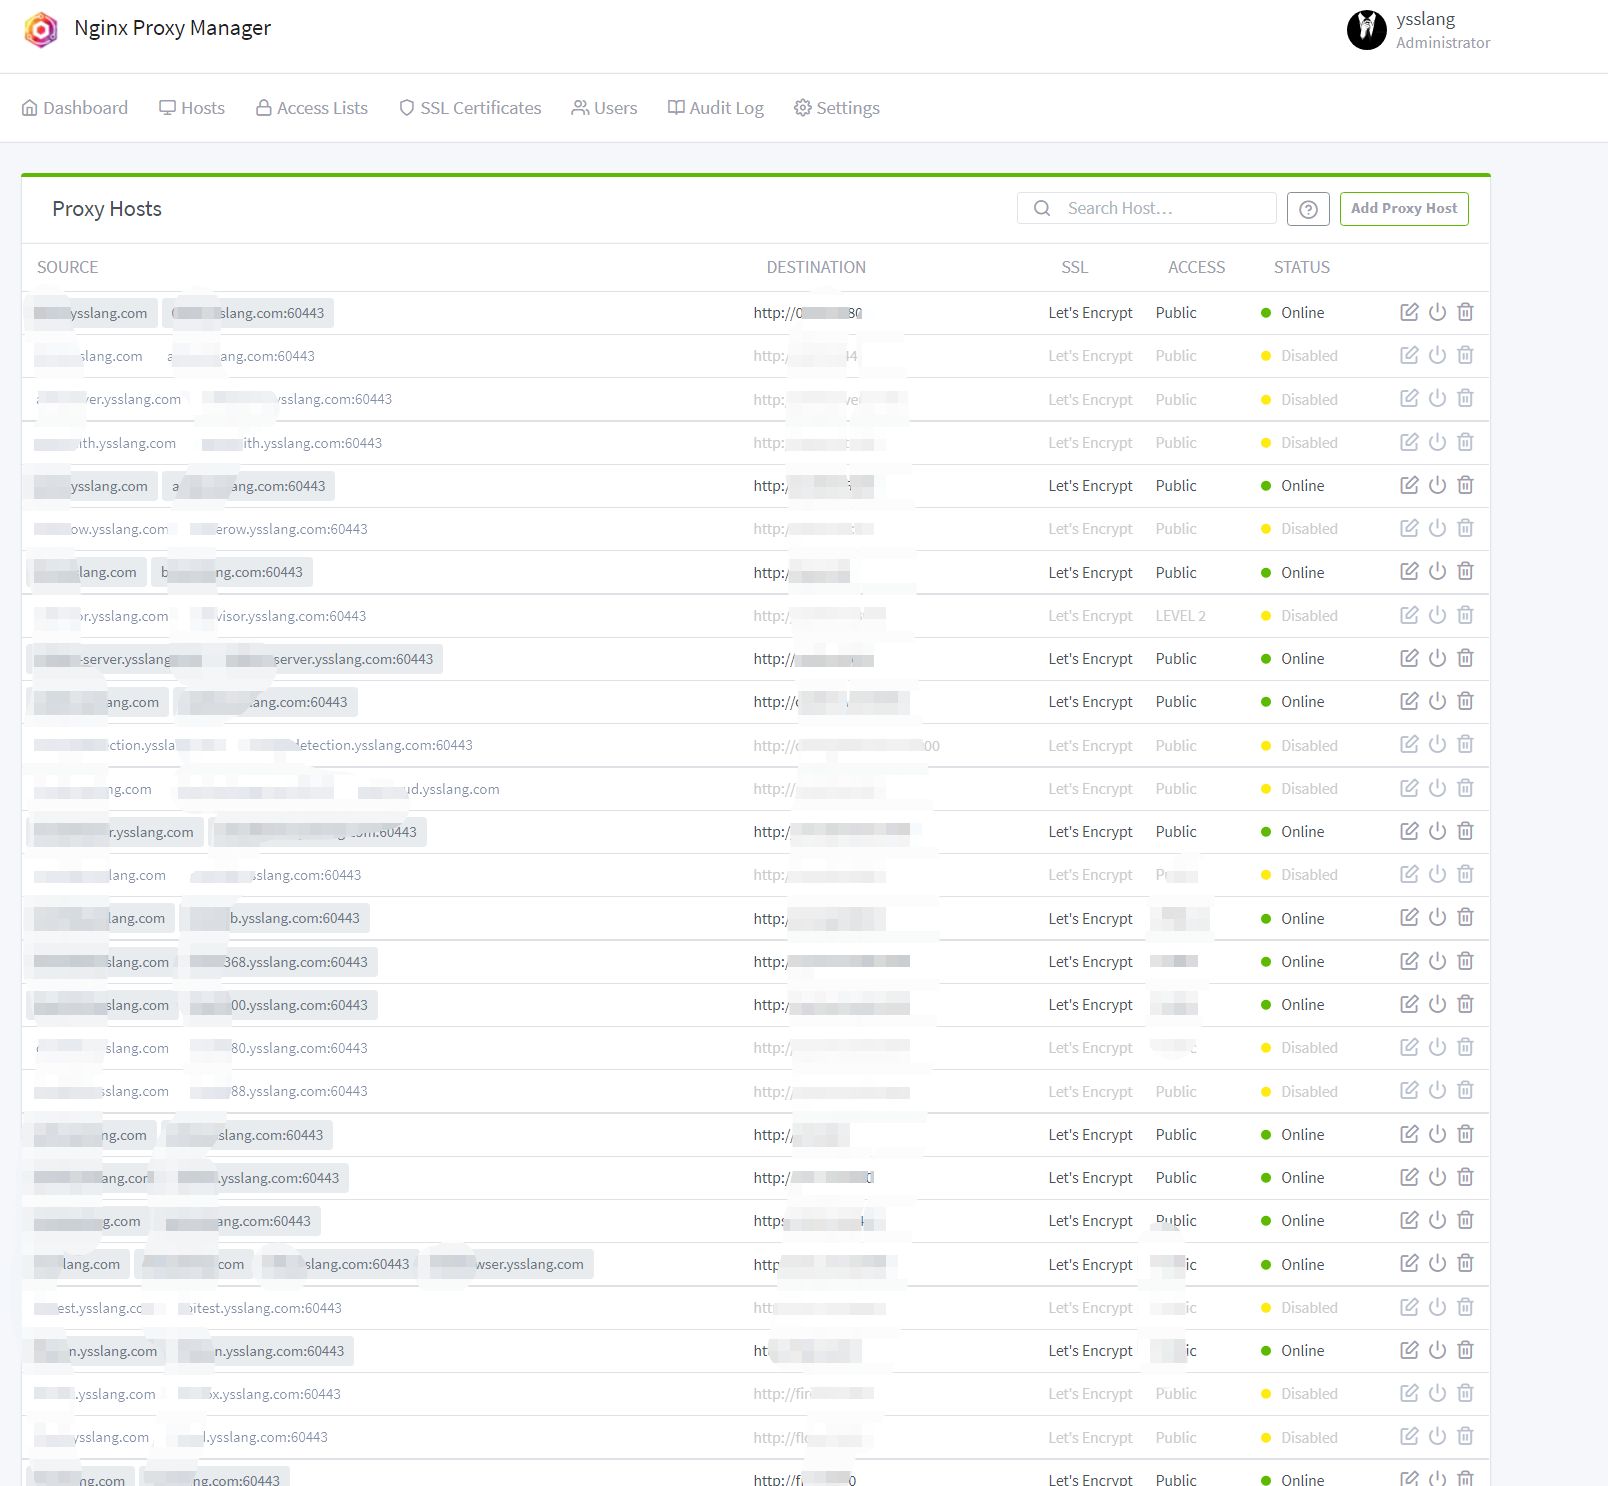
Task: Enable the 80.ysslang.com:60443 host via power icon
Action: coord(1437,1047)
